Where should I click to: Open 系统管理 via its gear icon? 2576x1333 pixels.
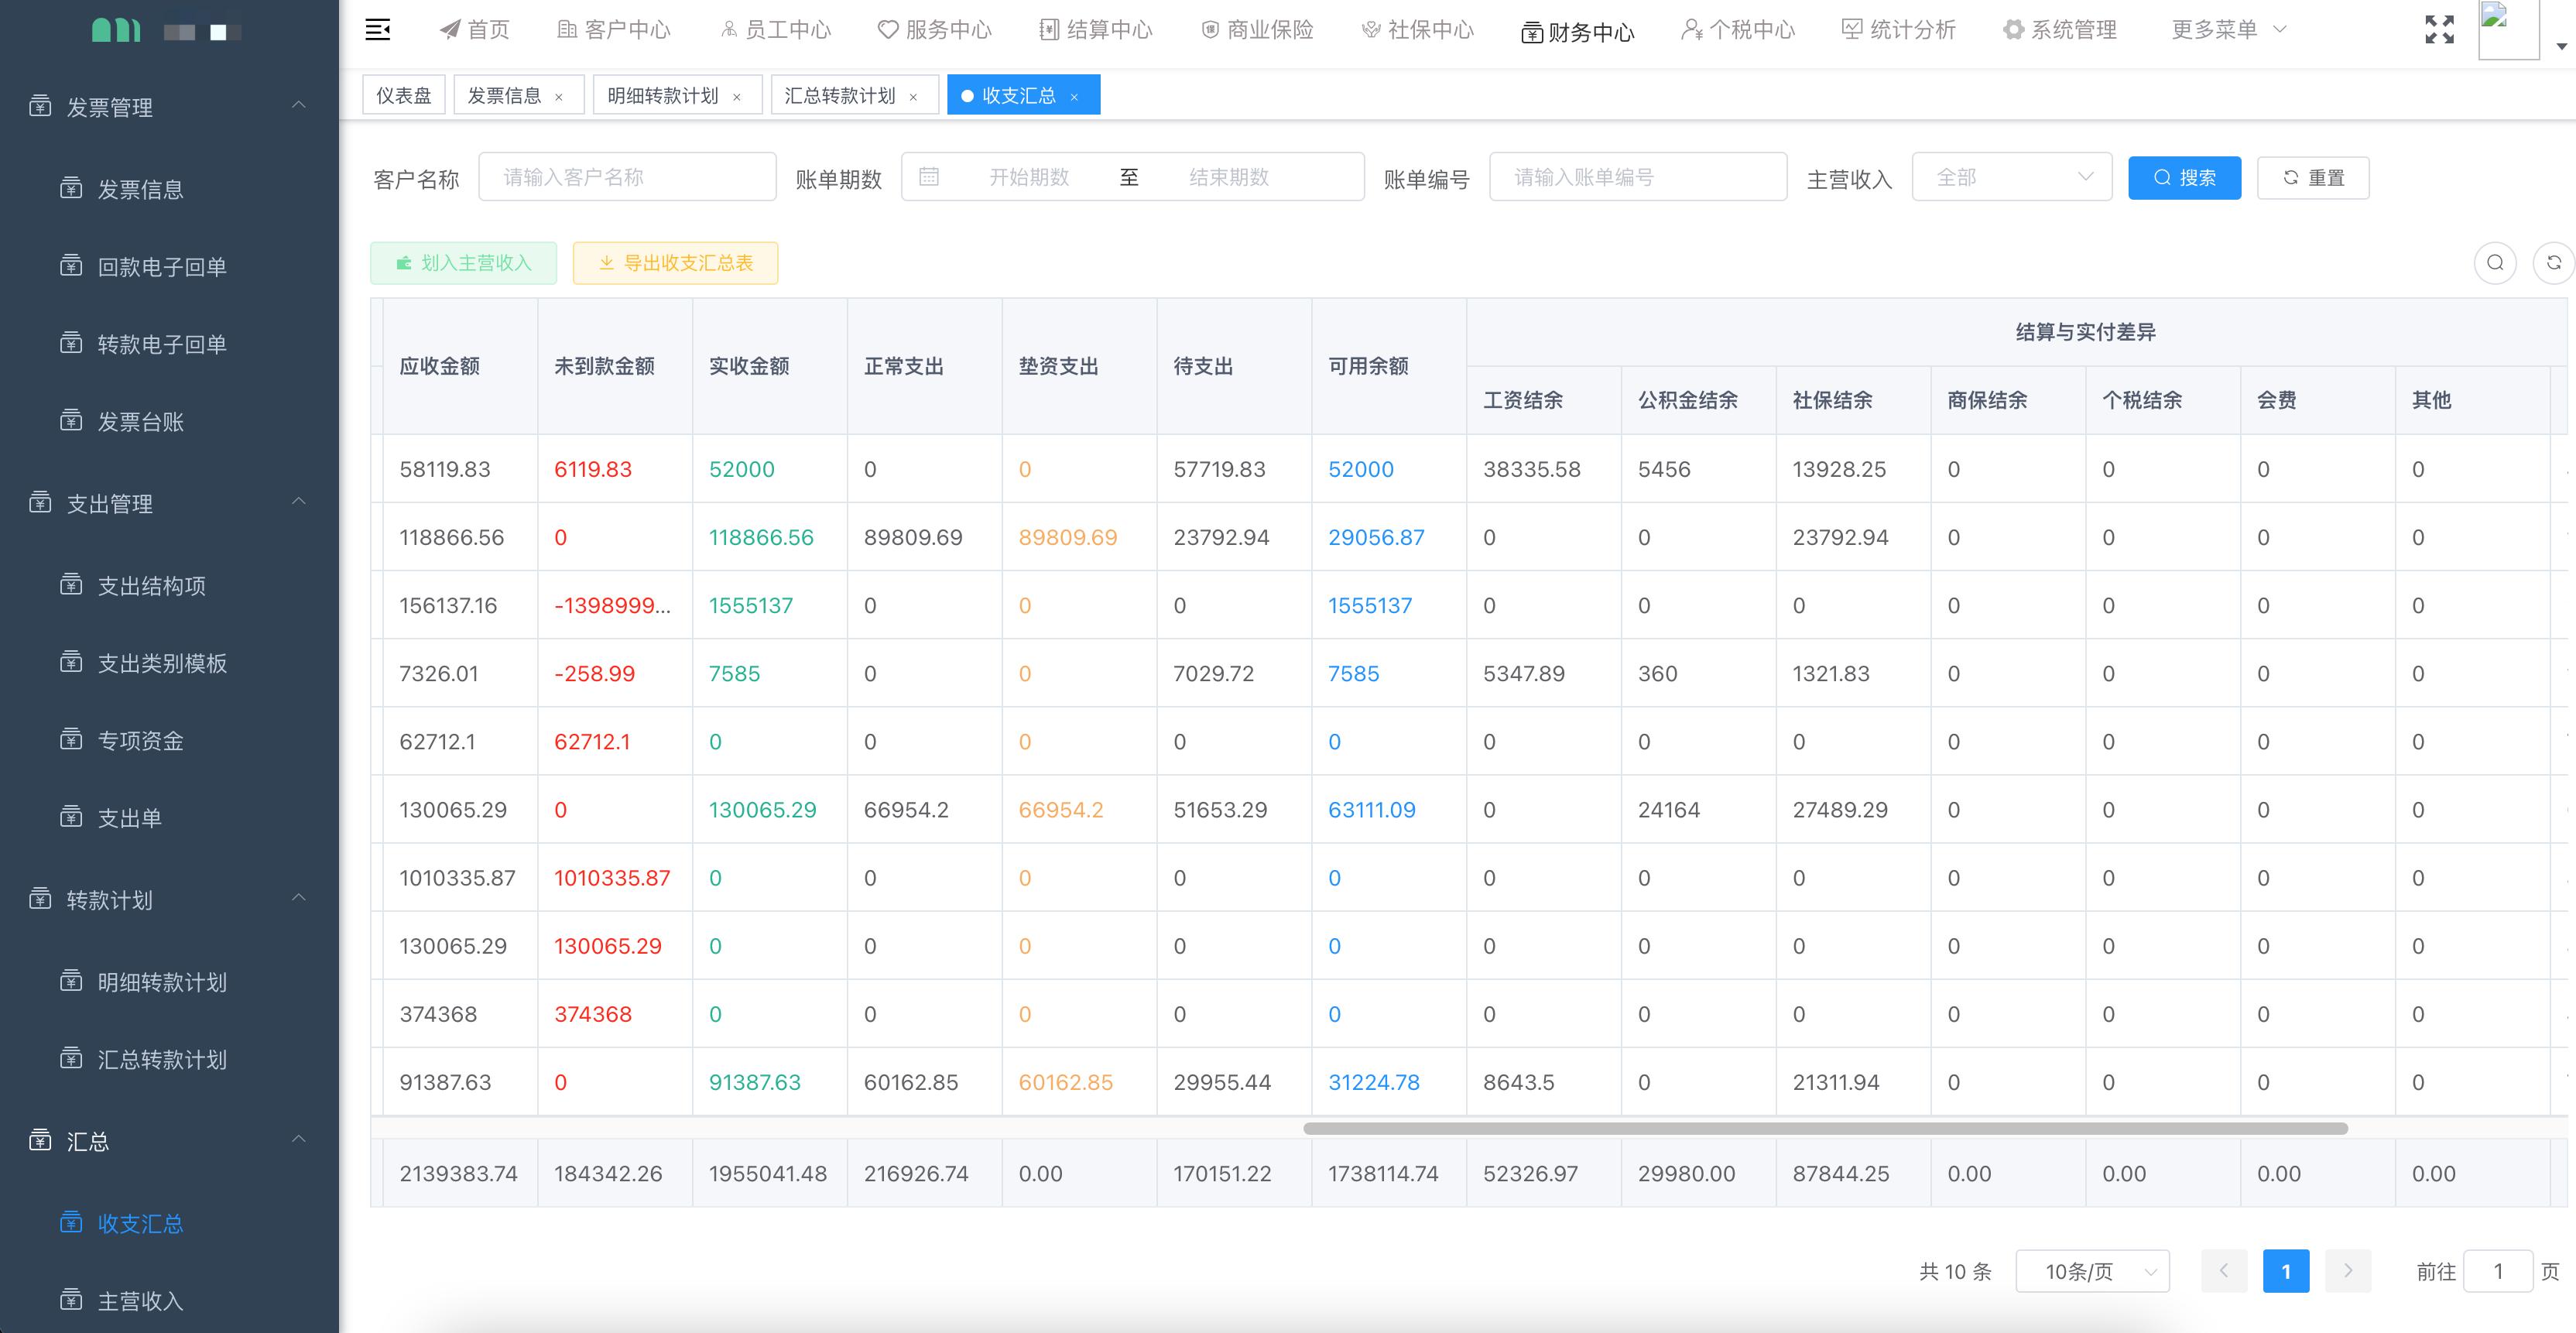click(x=2013, y=29)
